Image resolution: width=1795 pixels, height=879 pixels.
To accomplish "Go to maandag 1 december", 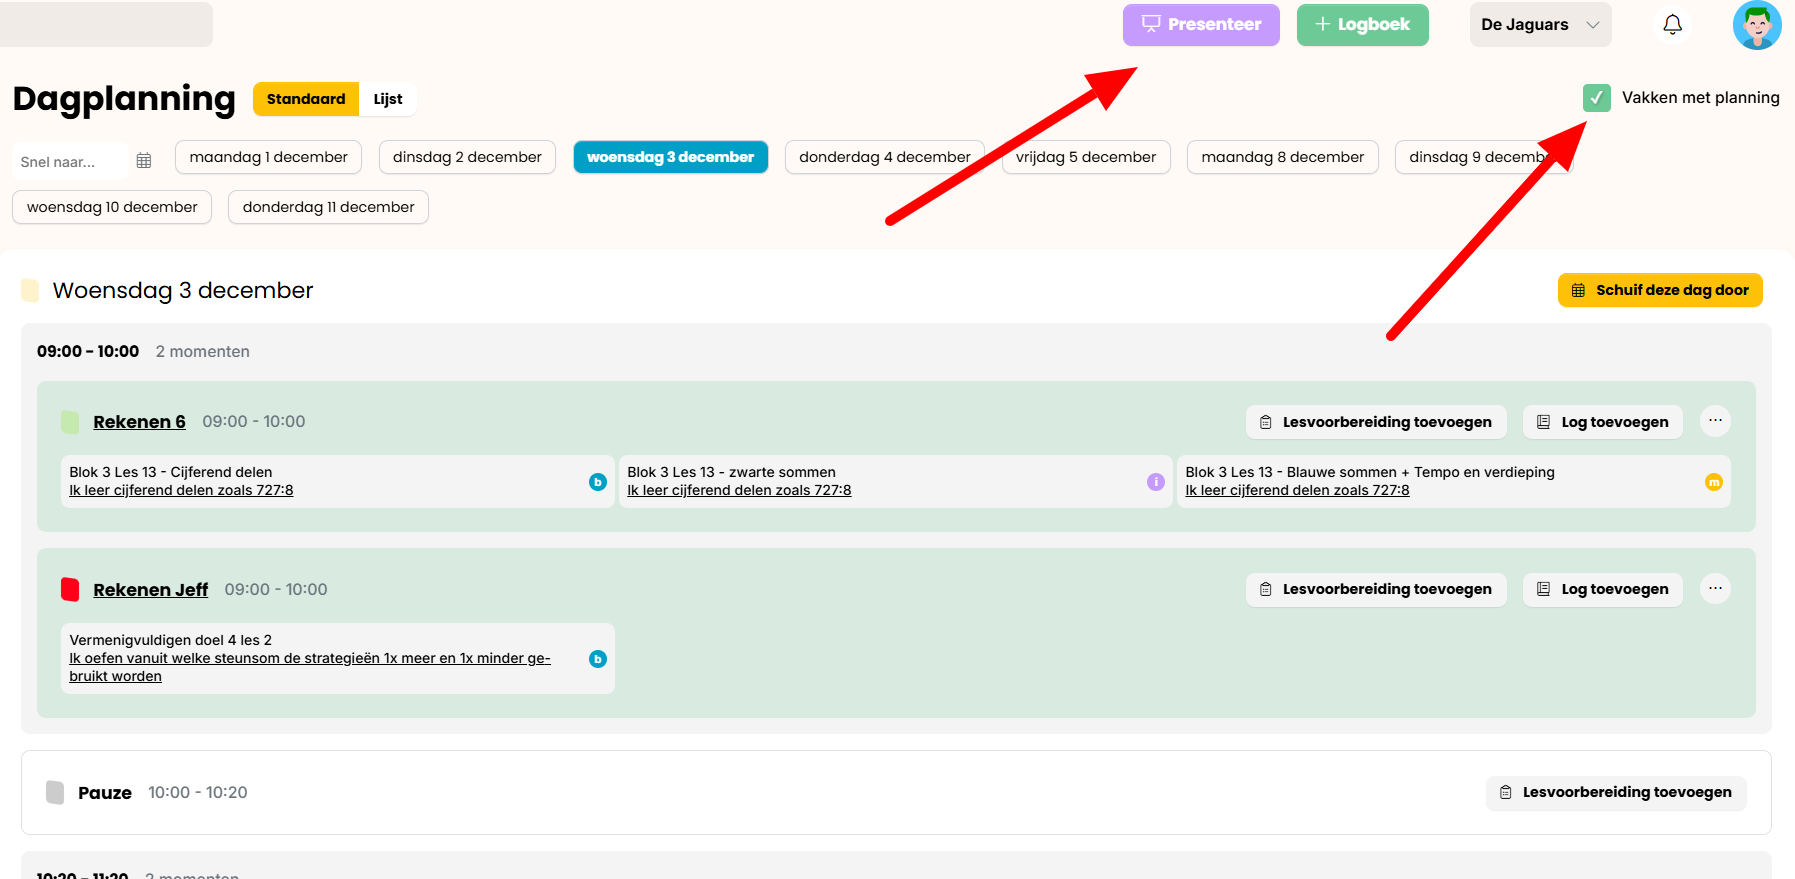I will [268, 157].
